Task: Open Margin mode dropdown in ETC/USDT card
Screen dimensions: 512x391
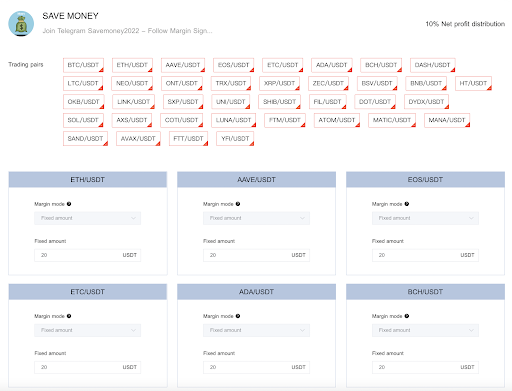Action: [x=87, y=330]
